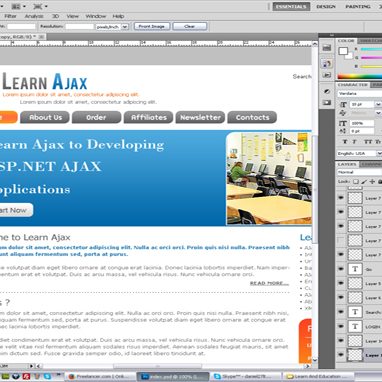
Task: Hide the LOGIN text layer
Action: click(341, 326)
